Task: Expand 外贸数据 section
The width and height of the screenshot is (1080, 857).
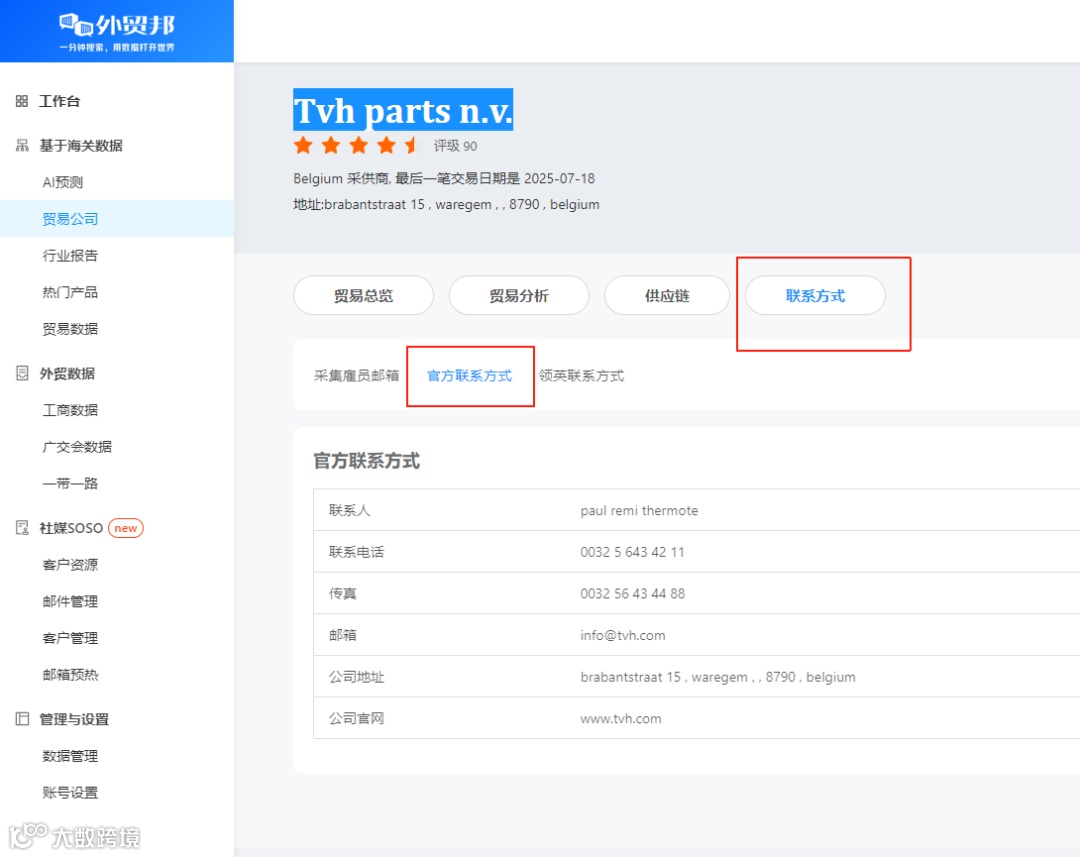Action: pyautogui.click(x=67, y=373)
